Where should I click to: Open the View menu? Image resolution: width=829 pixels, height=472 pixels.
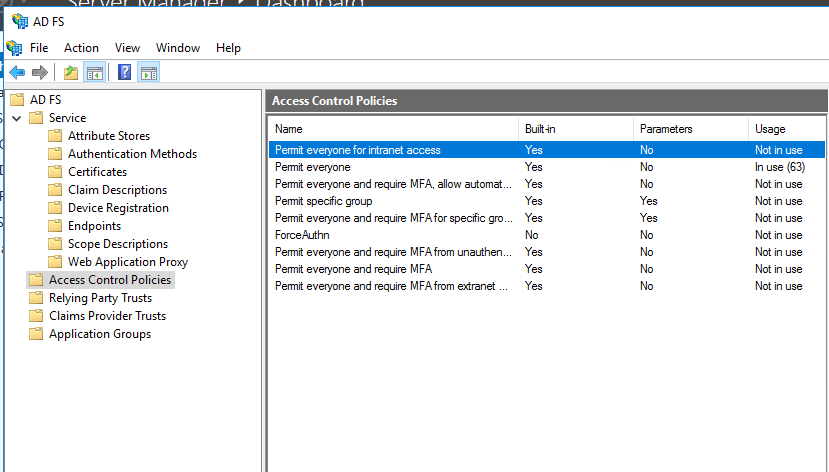tap(127, 48)
